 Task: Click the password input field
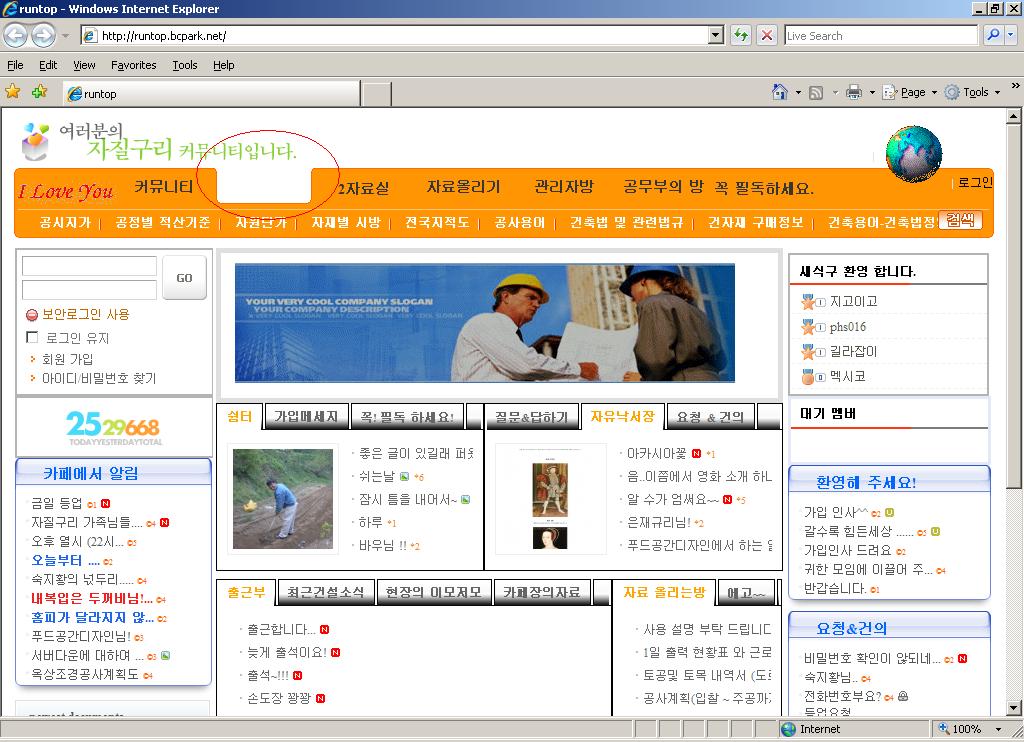pos(89,289)
